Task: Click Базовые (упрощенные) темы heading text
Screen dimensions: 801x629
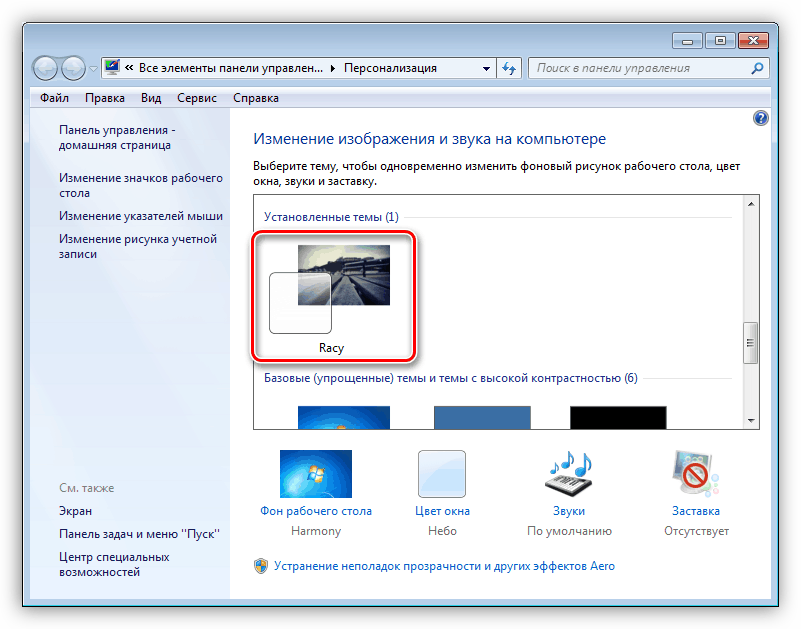Action: pyautogui.click(x=451, y=379)
